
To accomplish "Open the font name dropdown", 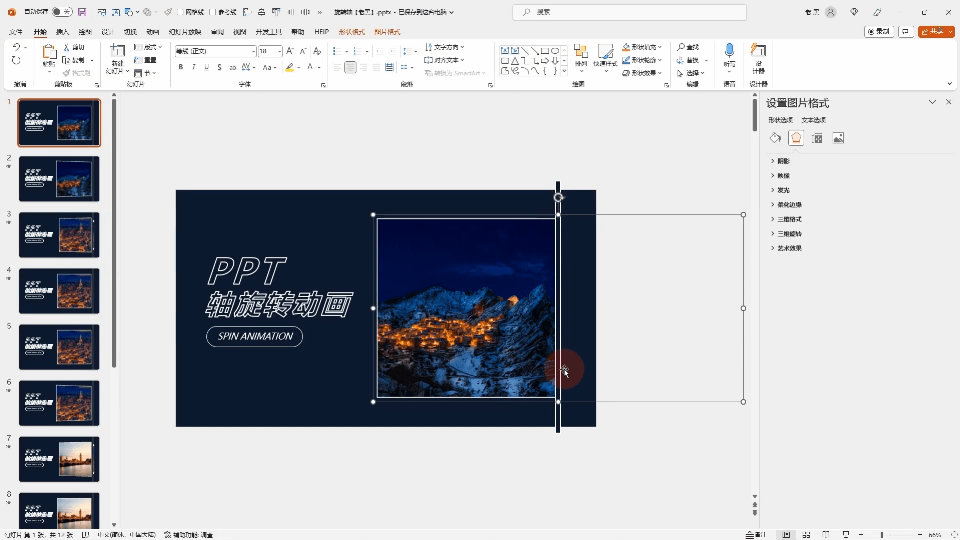I will [x=253, y=51].
